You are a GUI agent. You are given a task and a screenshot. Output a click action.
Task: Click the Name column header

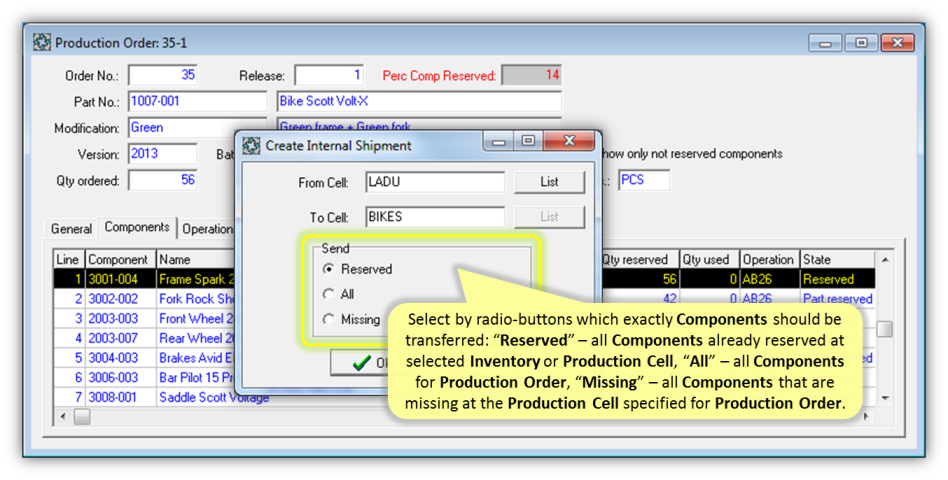[x=195, y=259]
